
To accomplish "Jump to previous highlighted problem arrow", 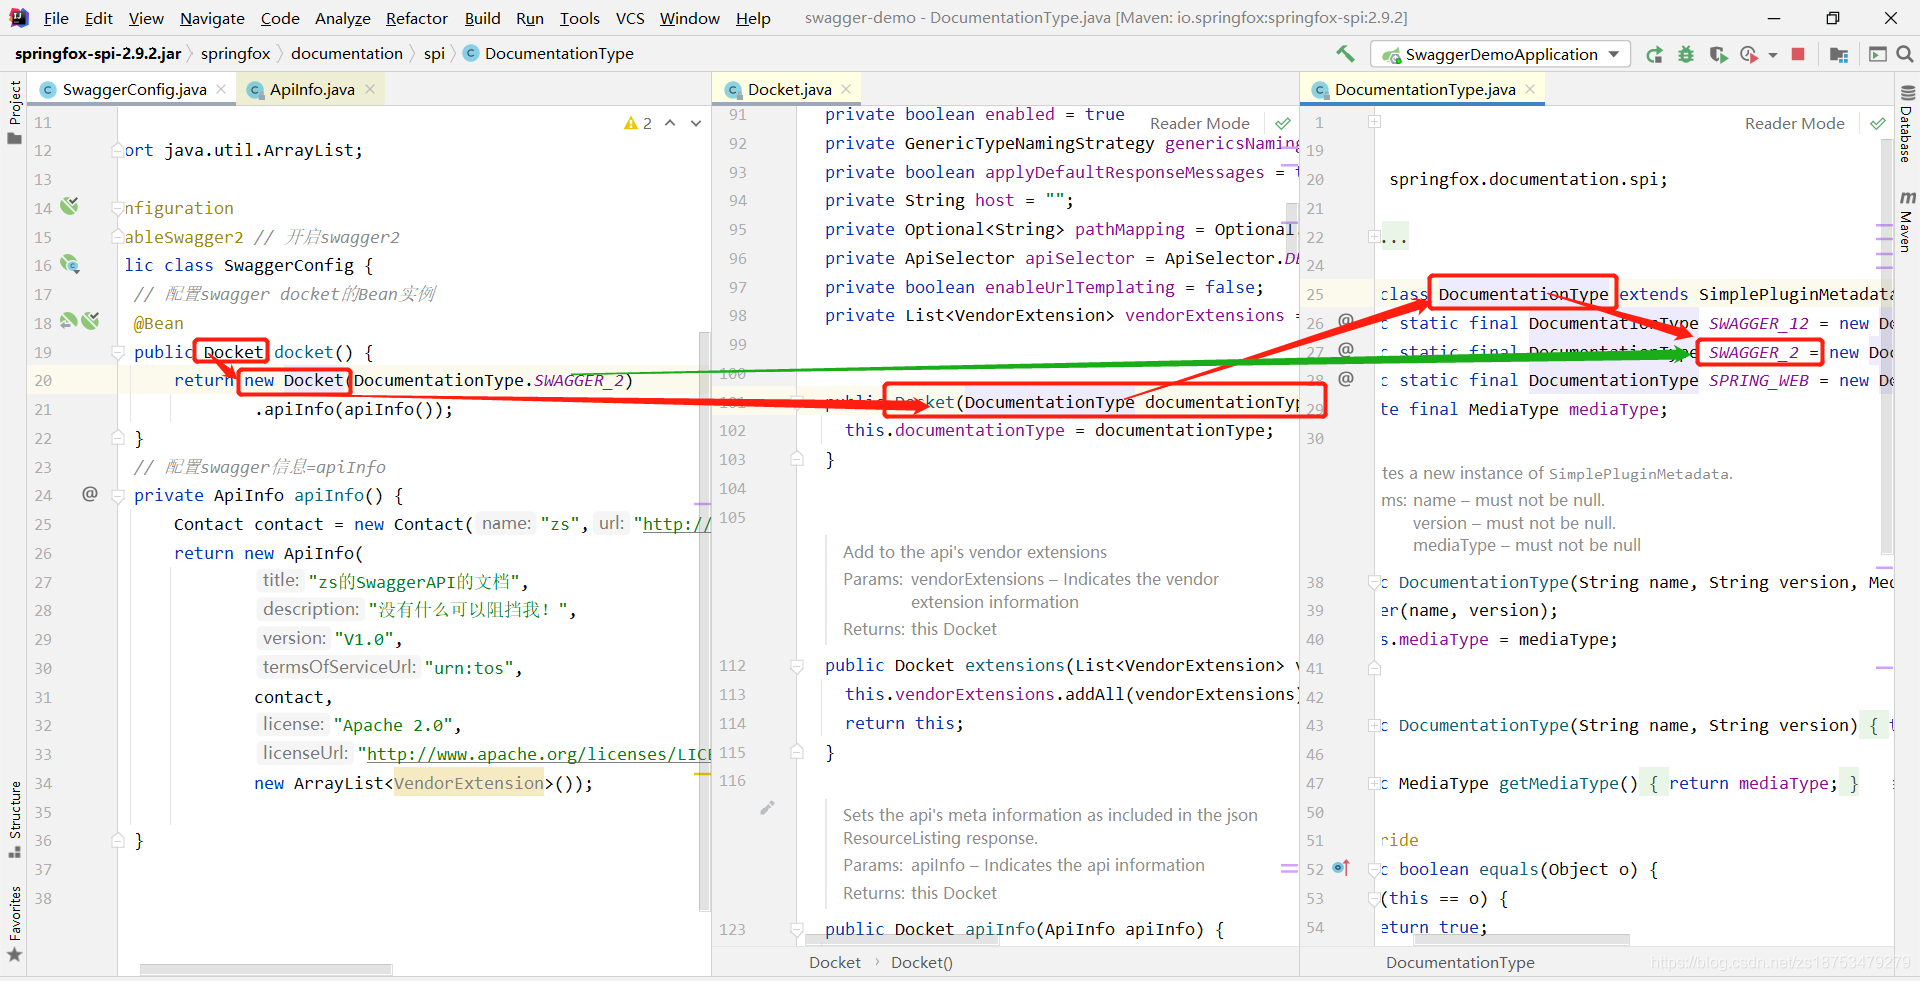I will click(670, 123).
